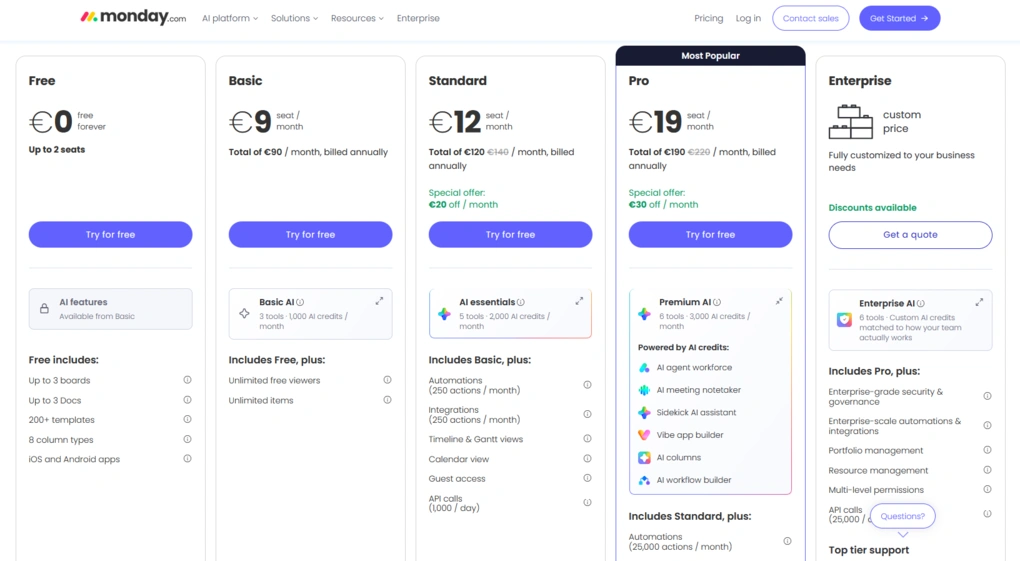This screenshot has width=1020, height=561.
Task: Click info icon for Calendar view
Action: point(587,459)
